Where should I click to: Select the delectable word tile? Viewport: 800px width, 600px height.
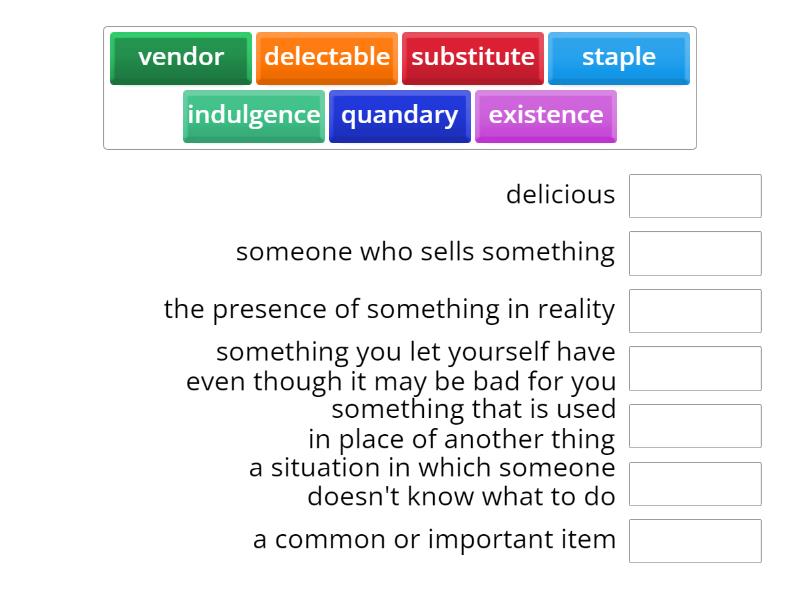tap(327, 57)
